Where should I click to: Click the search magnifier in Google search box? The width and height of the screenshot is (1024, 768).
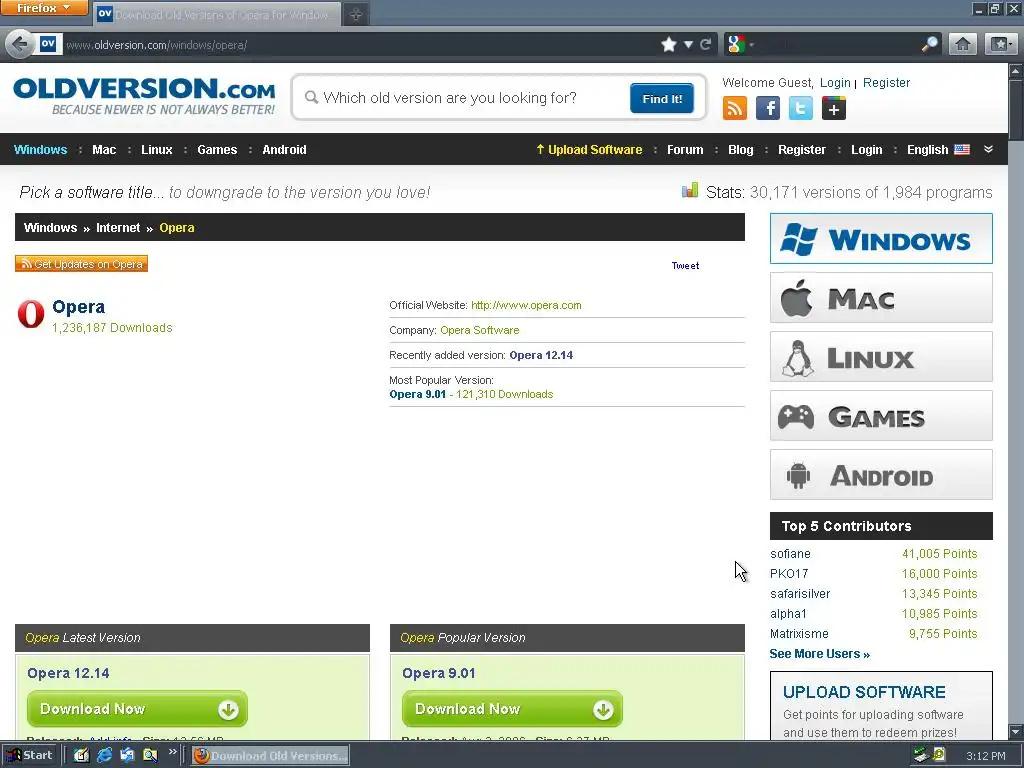tap(929, 44)
